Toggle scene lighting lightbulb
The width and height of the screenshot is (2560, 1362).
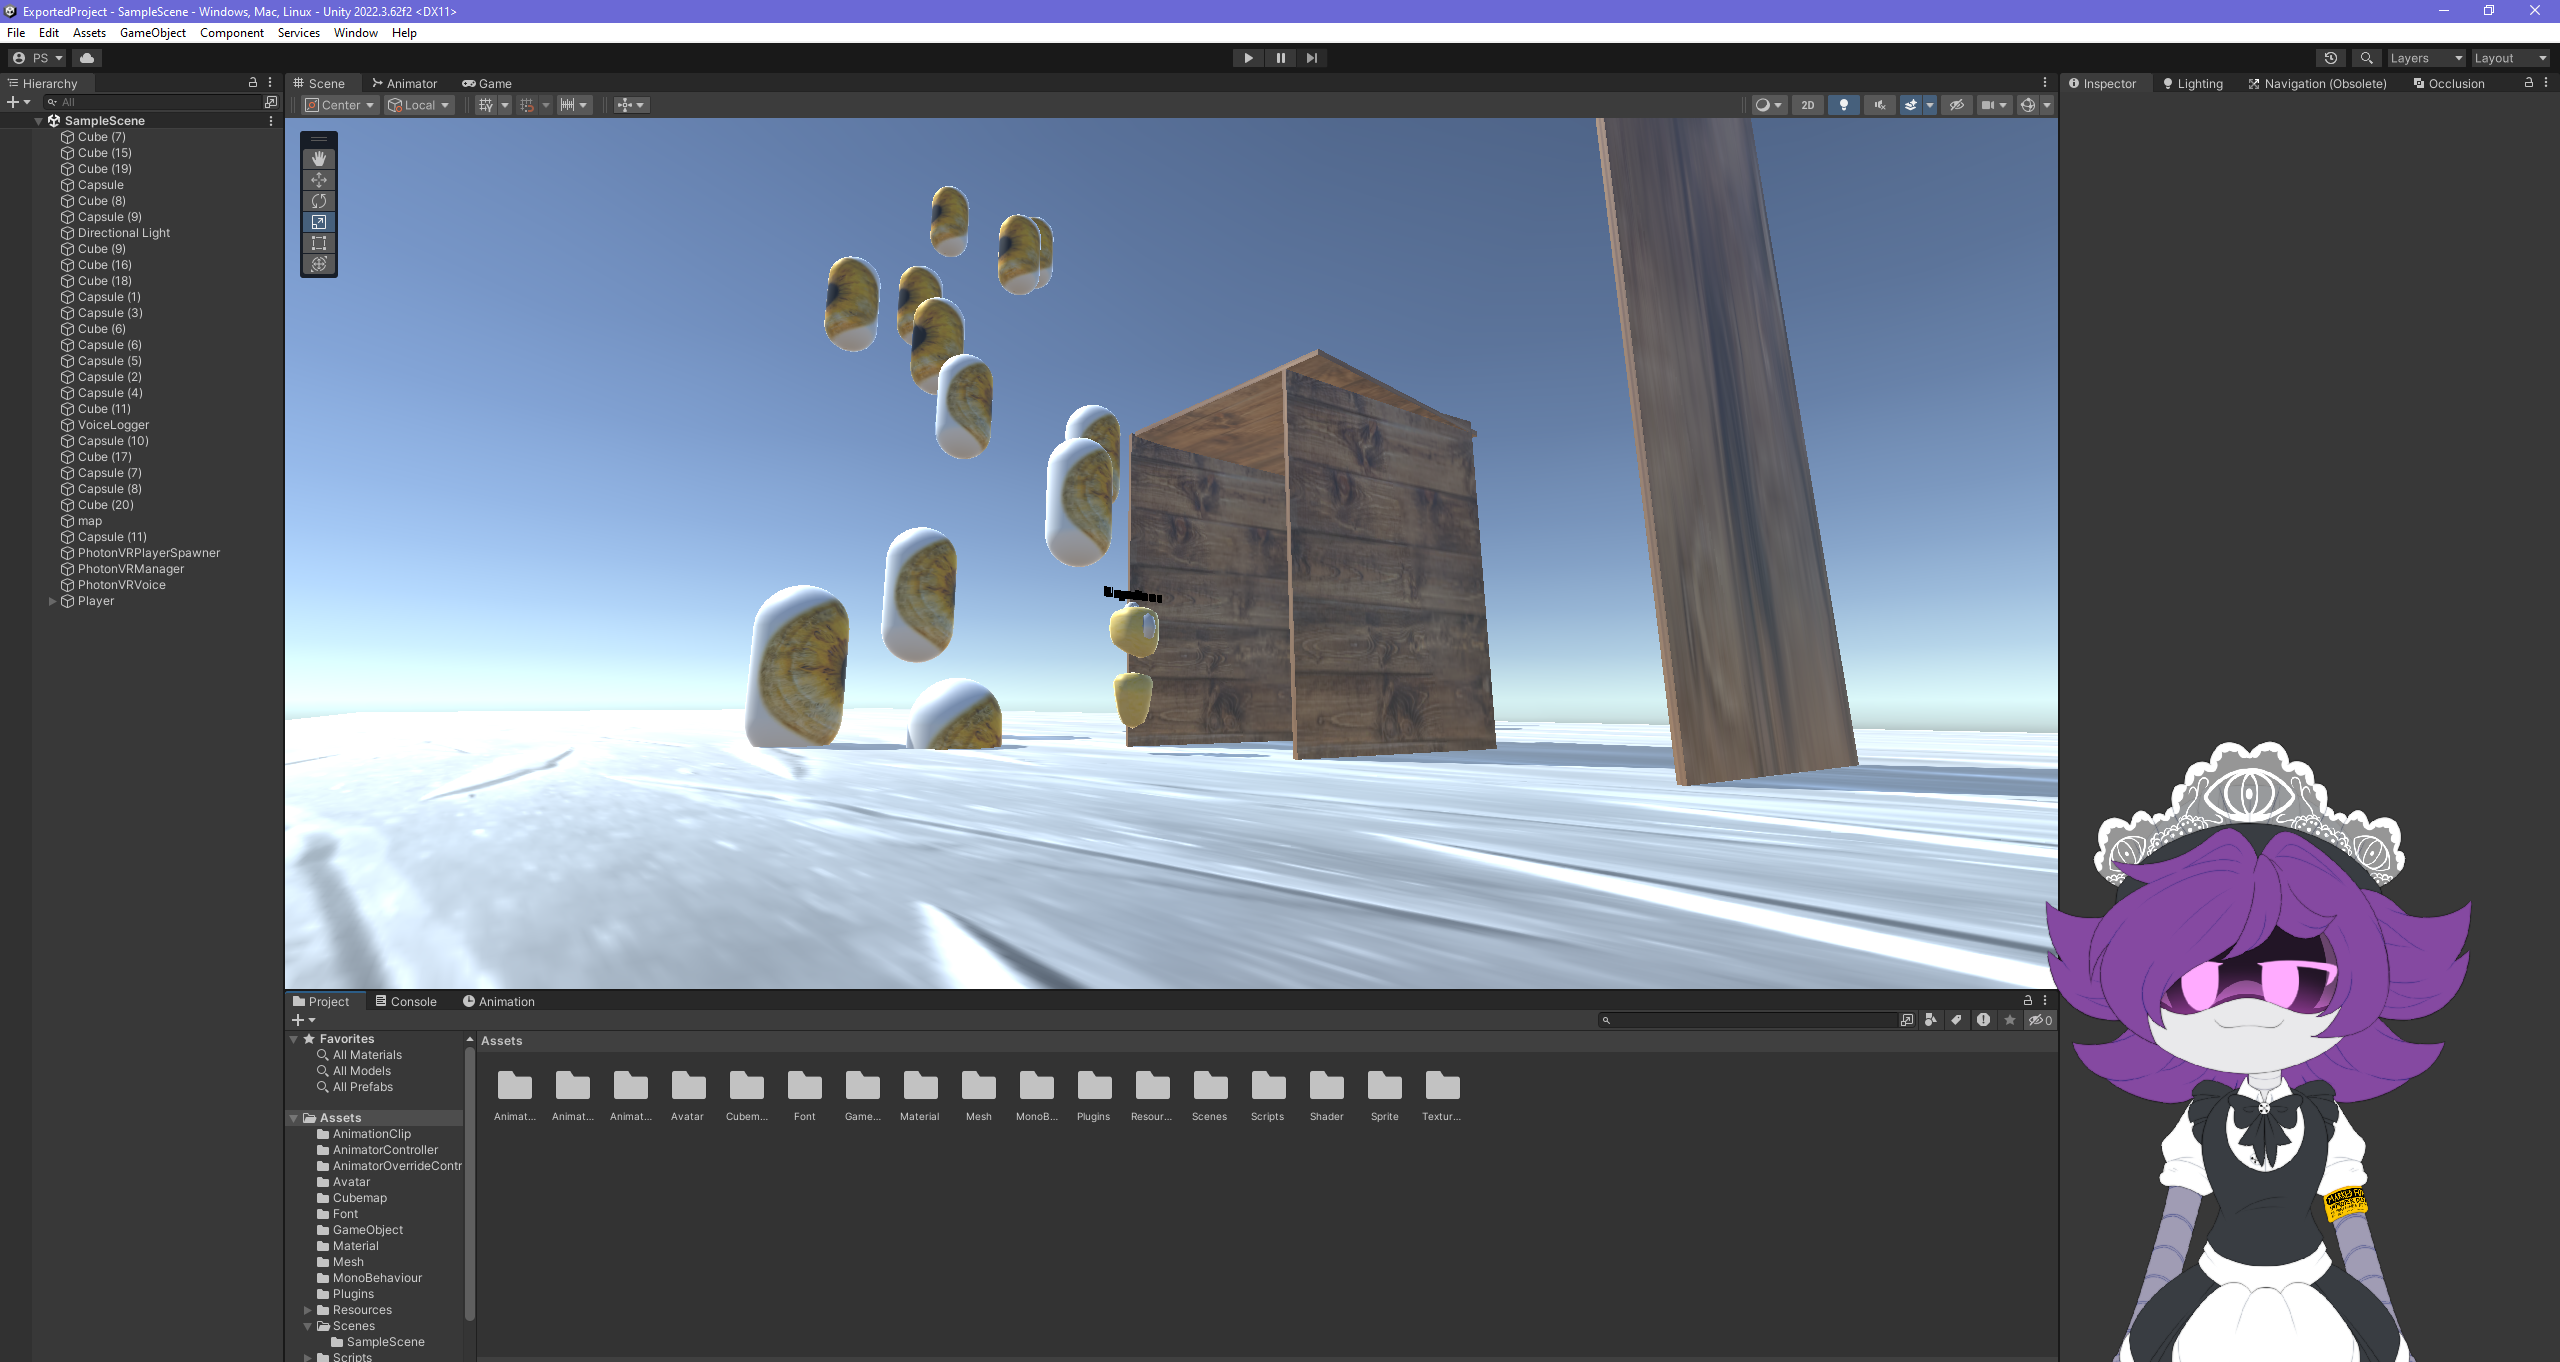pyautogui.click(x=1843, y=105)
